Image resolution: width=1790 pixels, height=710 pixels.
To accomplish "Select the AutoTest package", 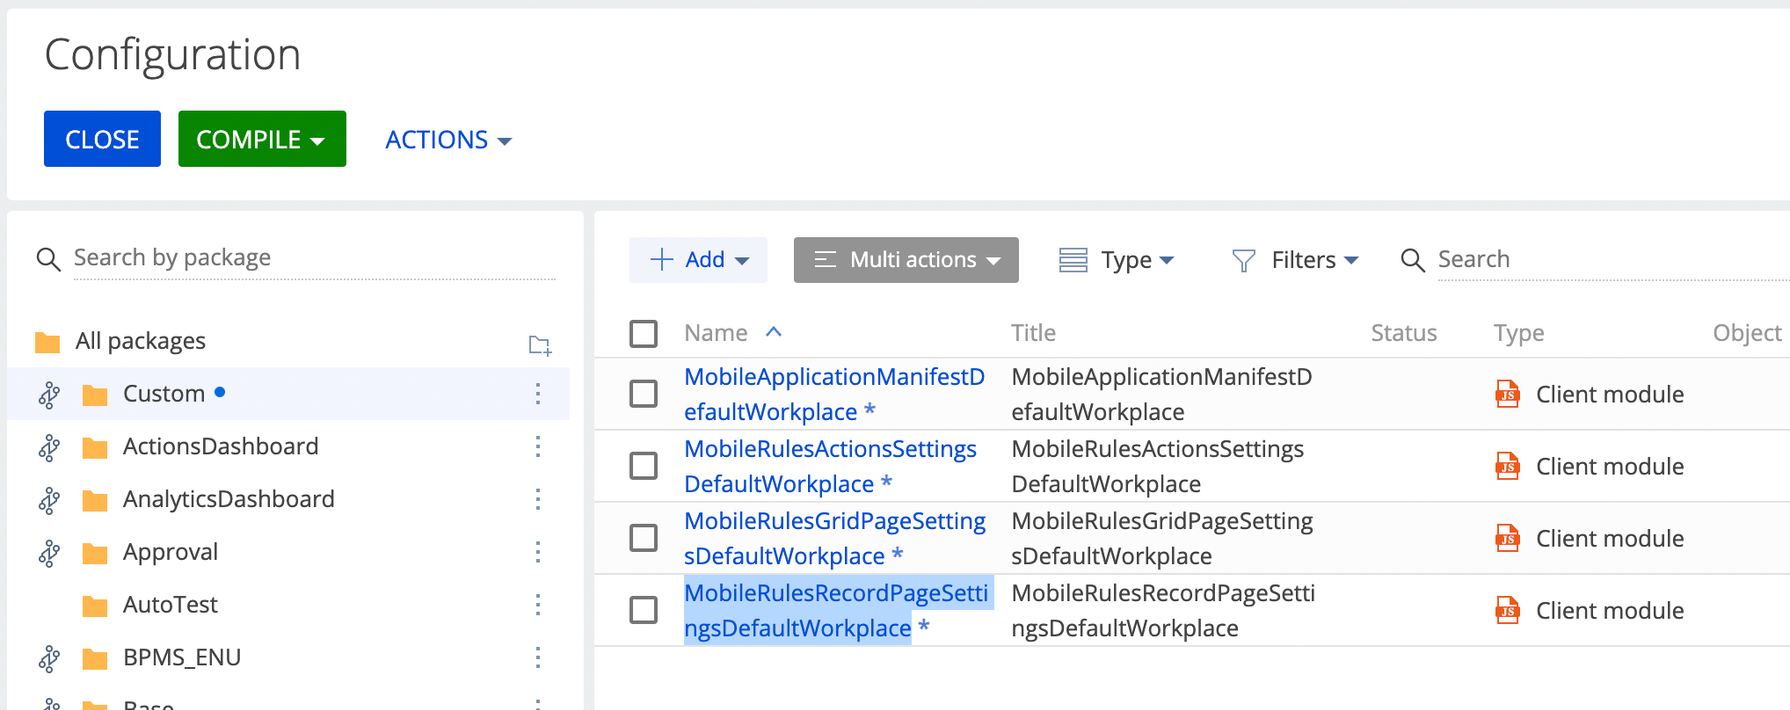I will 170,605.
